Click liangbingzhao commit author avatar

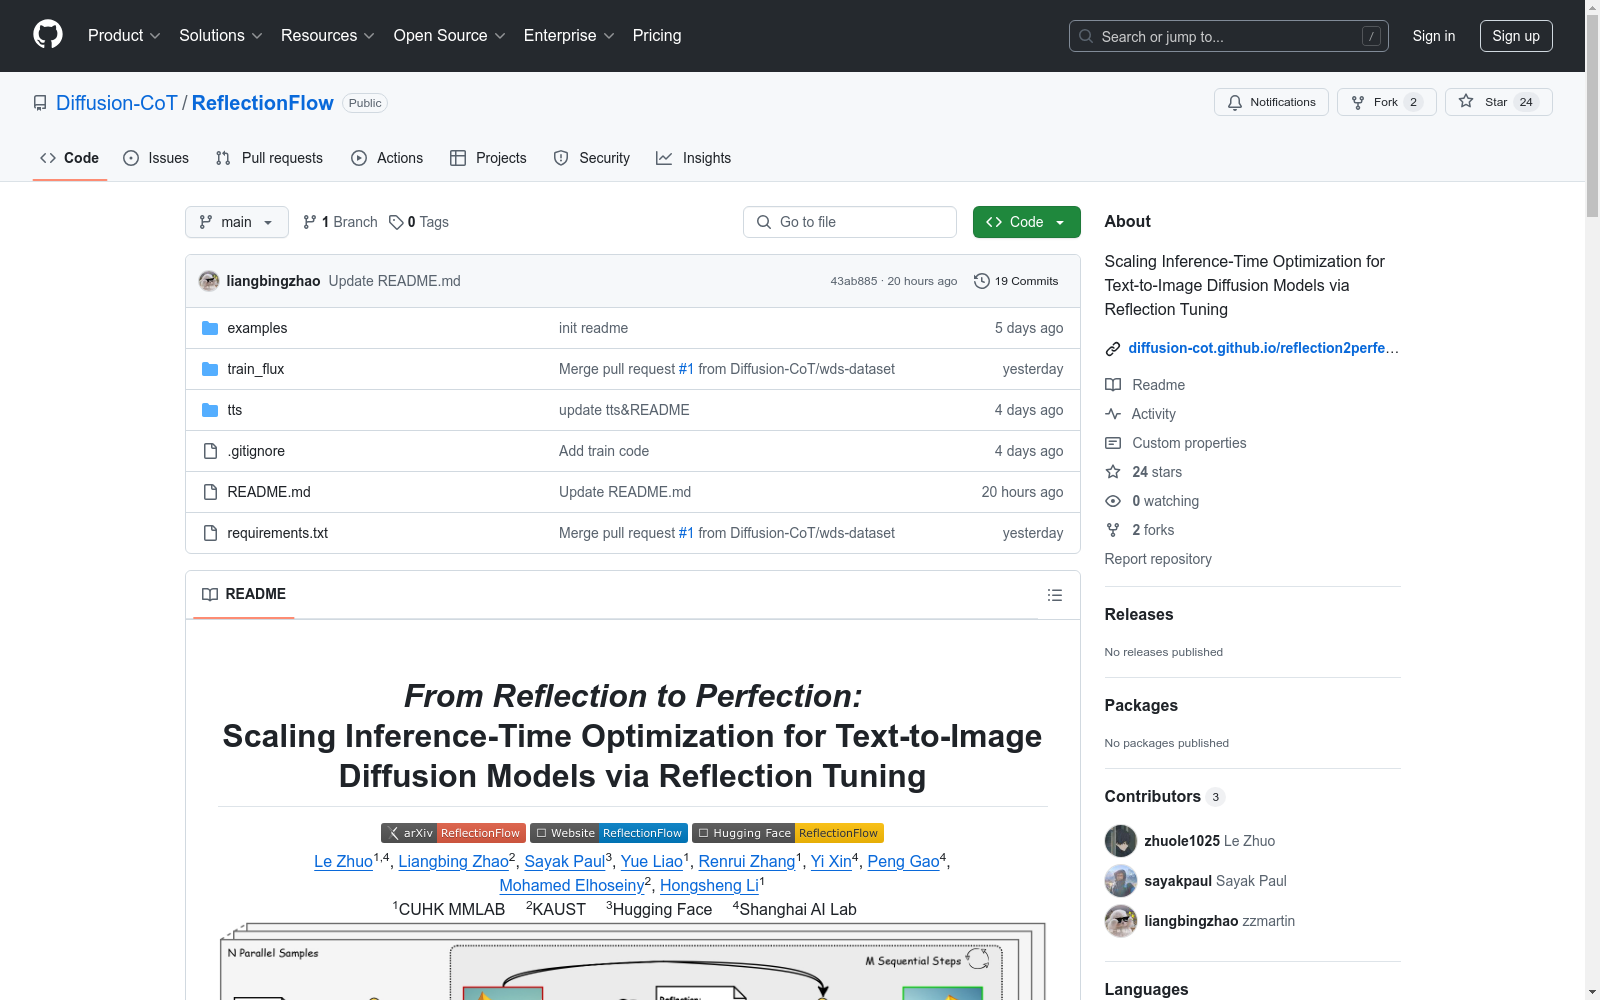209,281
